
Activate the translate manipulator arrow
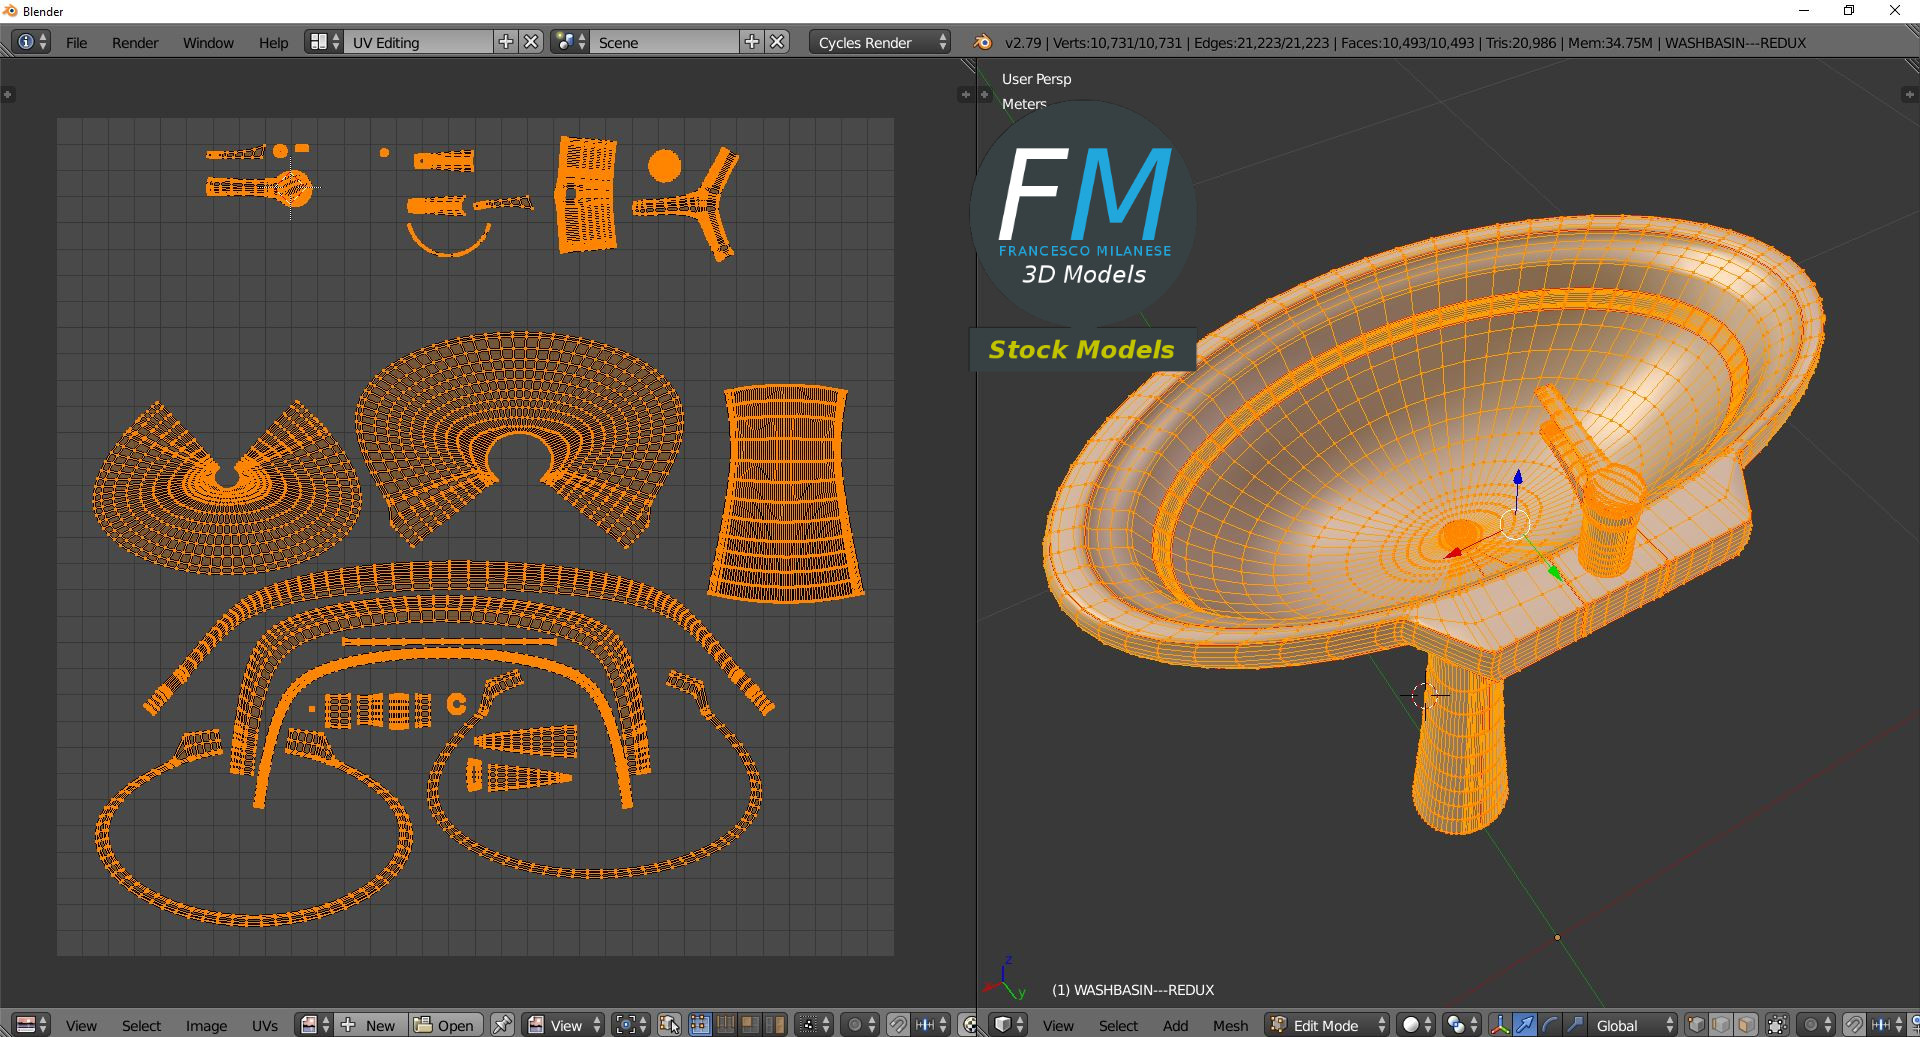1525,1025
